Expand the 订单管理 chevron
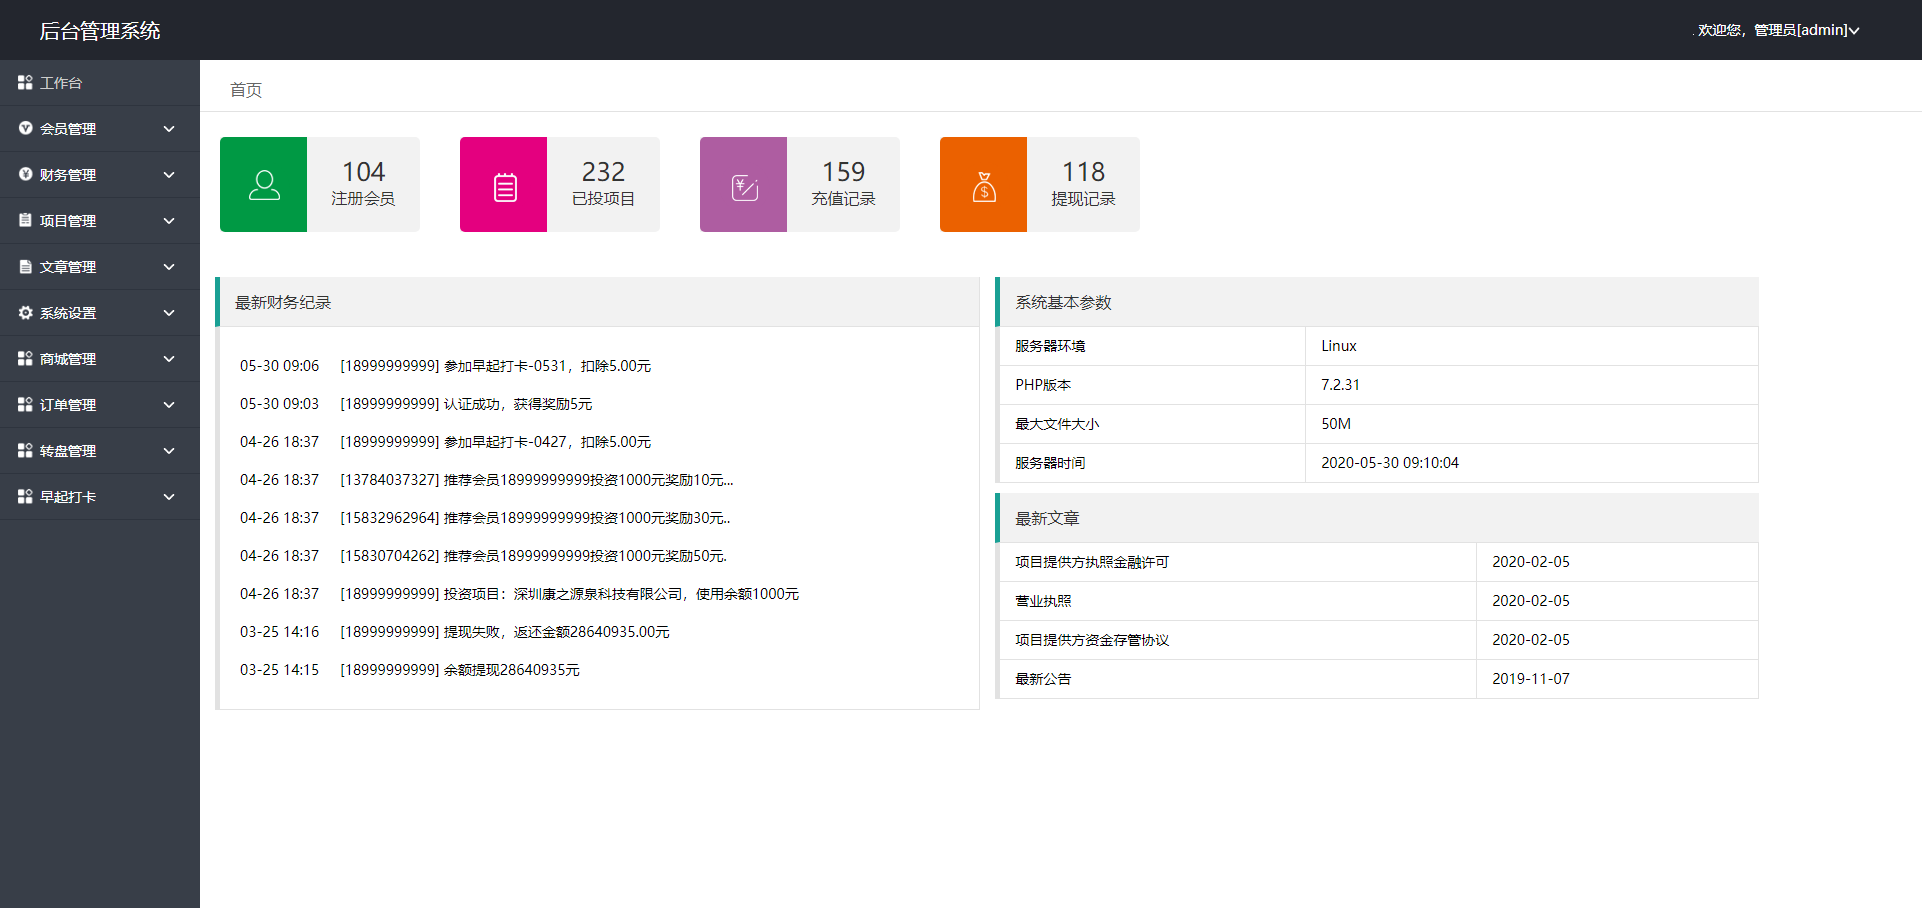Viewport: 1922px width, 908px height. [x=169, y=405]
